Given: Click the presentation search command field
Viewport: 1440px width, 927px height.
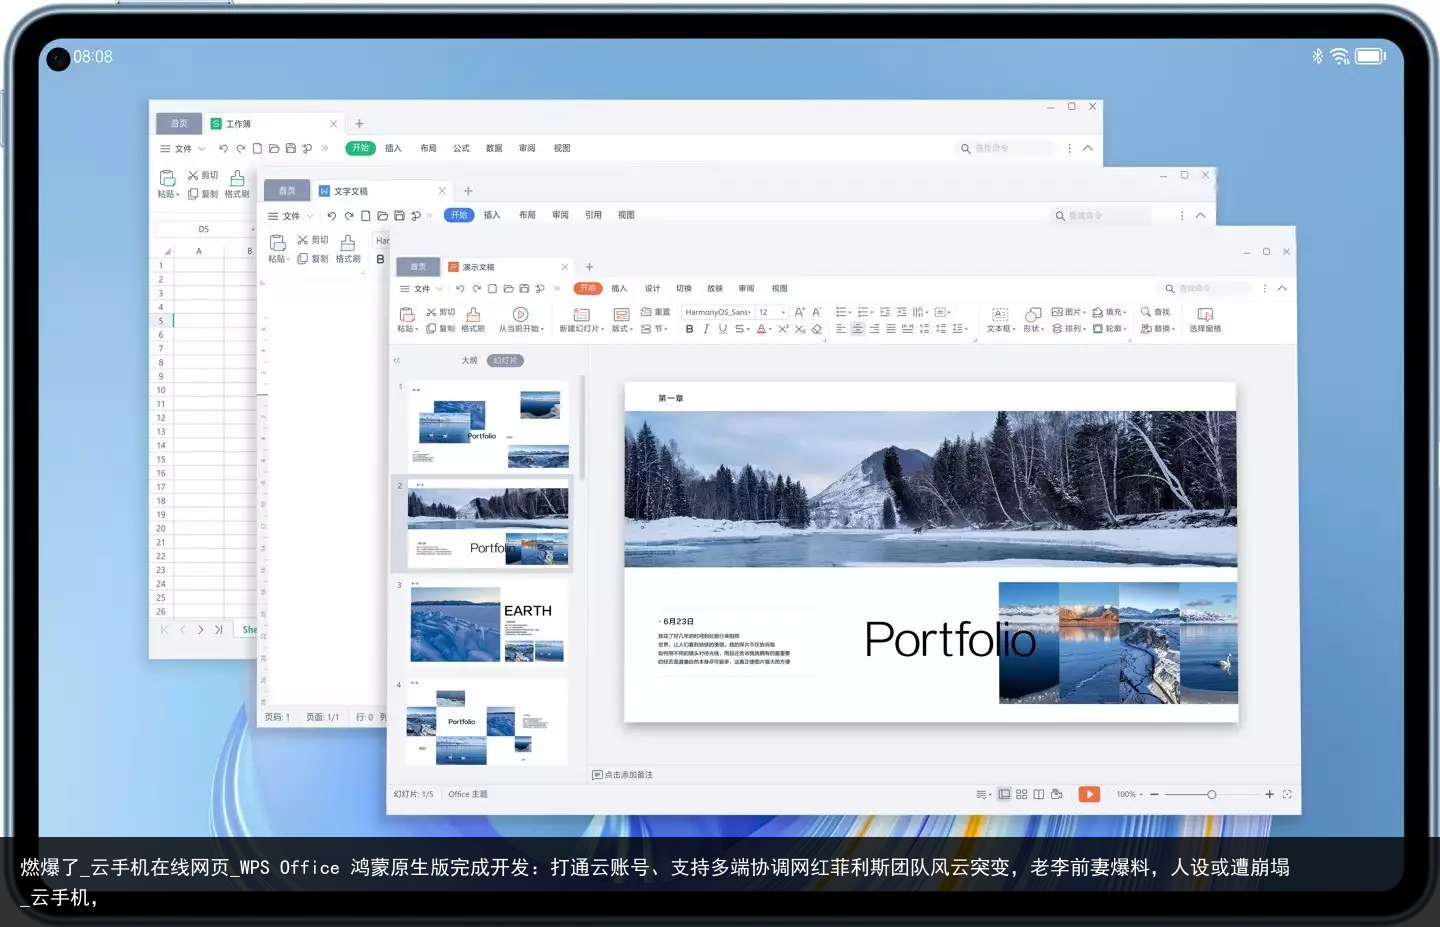Looking at the screenshot, I should click(x=1205, y=288).
